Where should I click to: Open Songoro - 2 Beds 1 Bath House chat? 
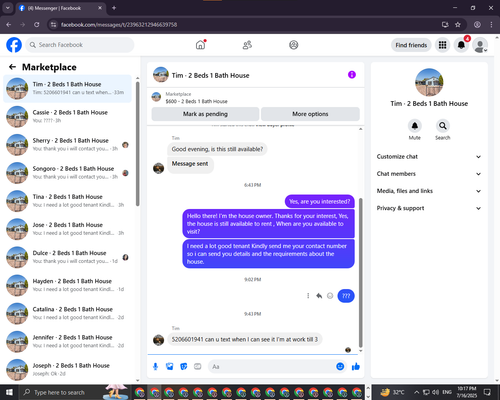pyautogui.click(x=67, y=173)
